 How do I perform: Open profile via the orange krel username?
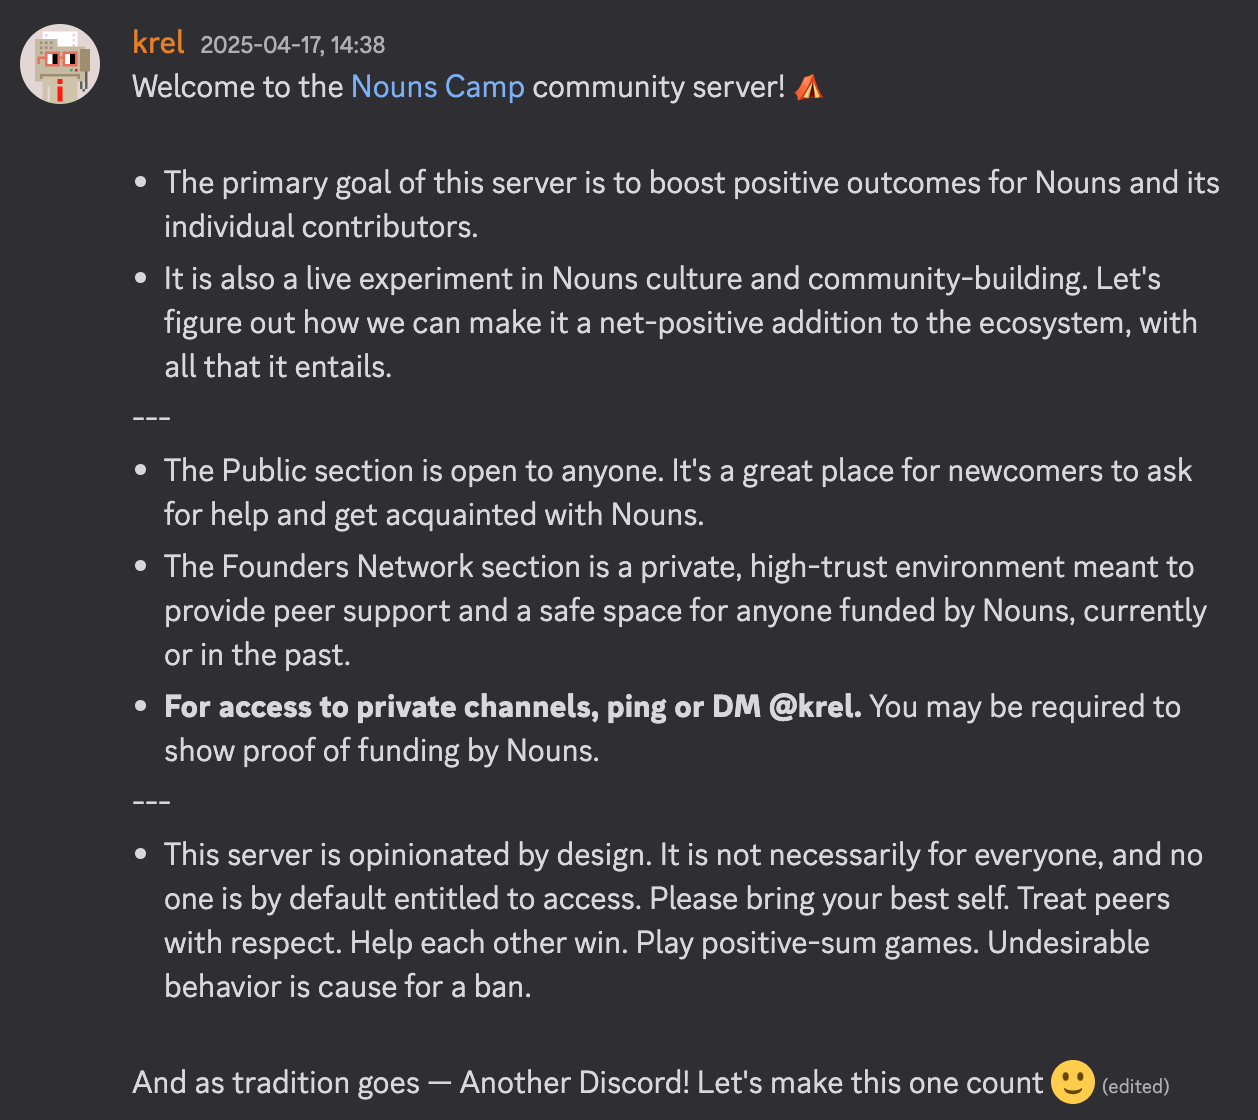[x=158, y=43]
